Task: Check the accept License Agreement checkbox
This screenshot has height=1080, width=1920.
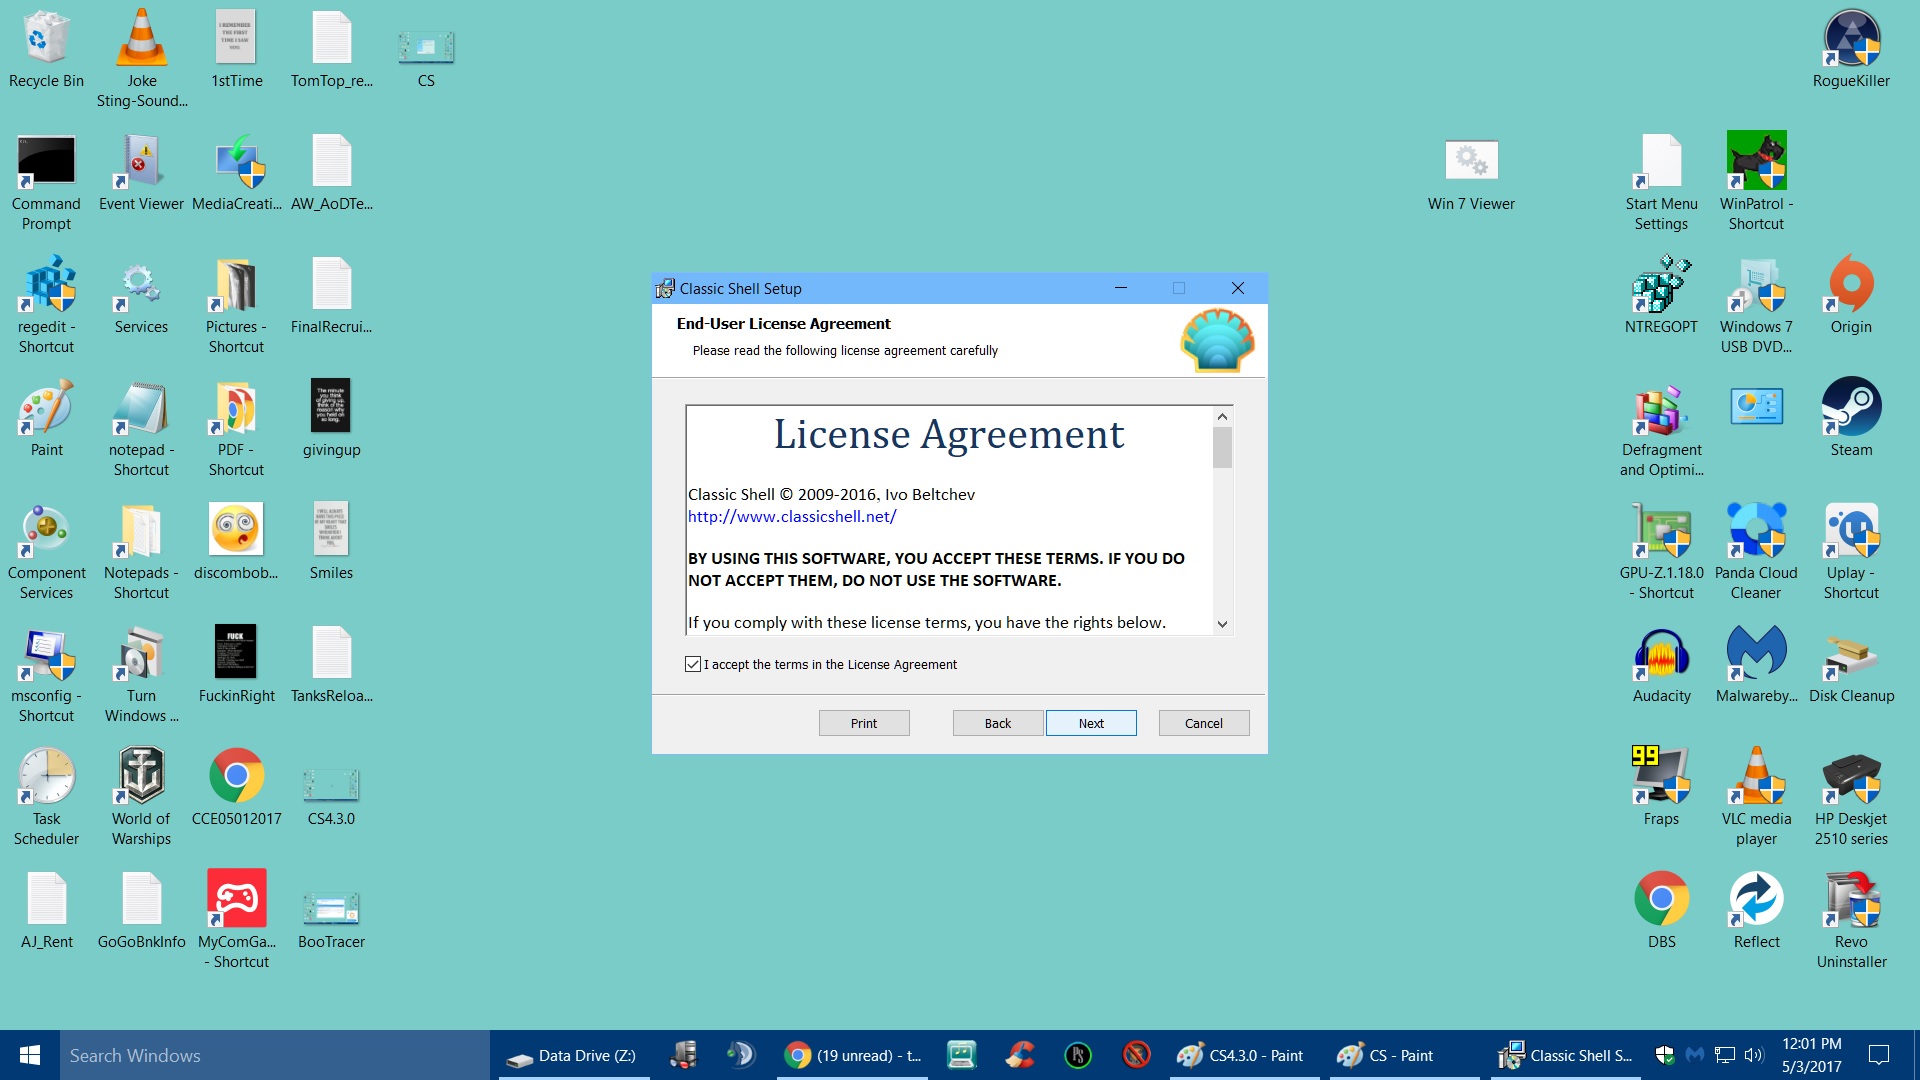Action: point(693,664)
